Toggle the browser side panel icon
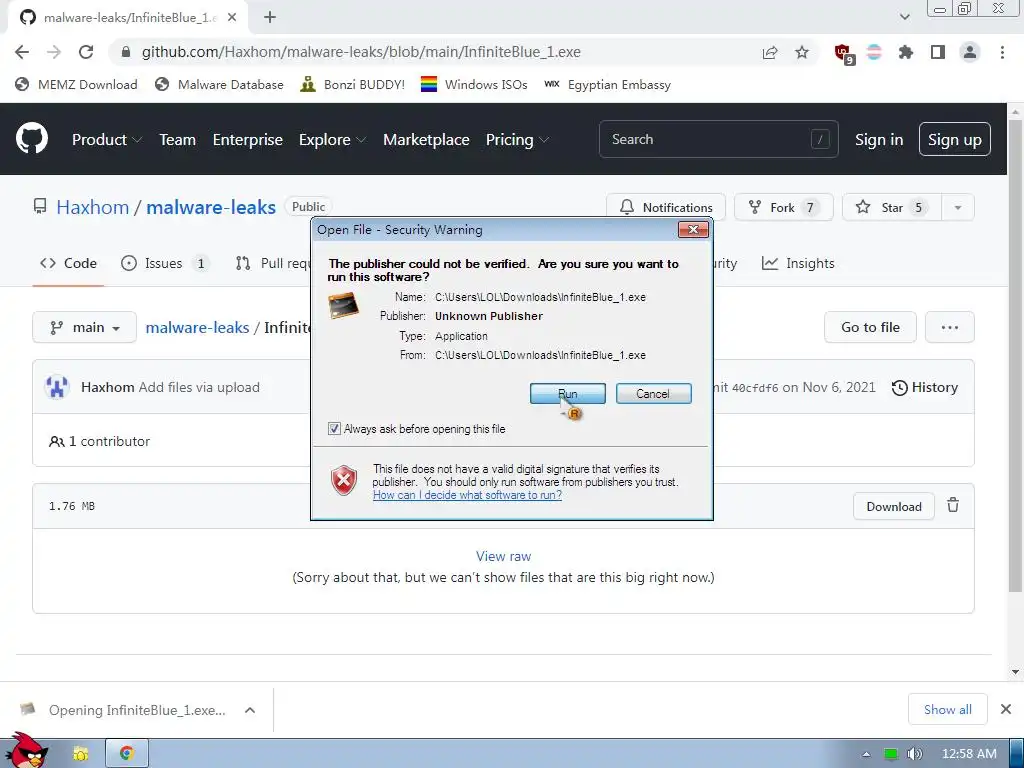 coord(938,52)
